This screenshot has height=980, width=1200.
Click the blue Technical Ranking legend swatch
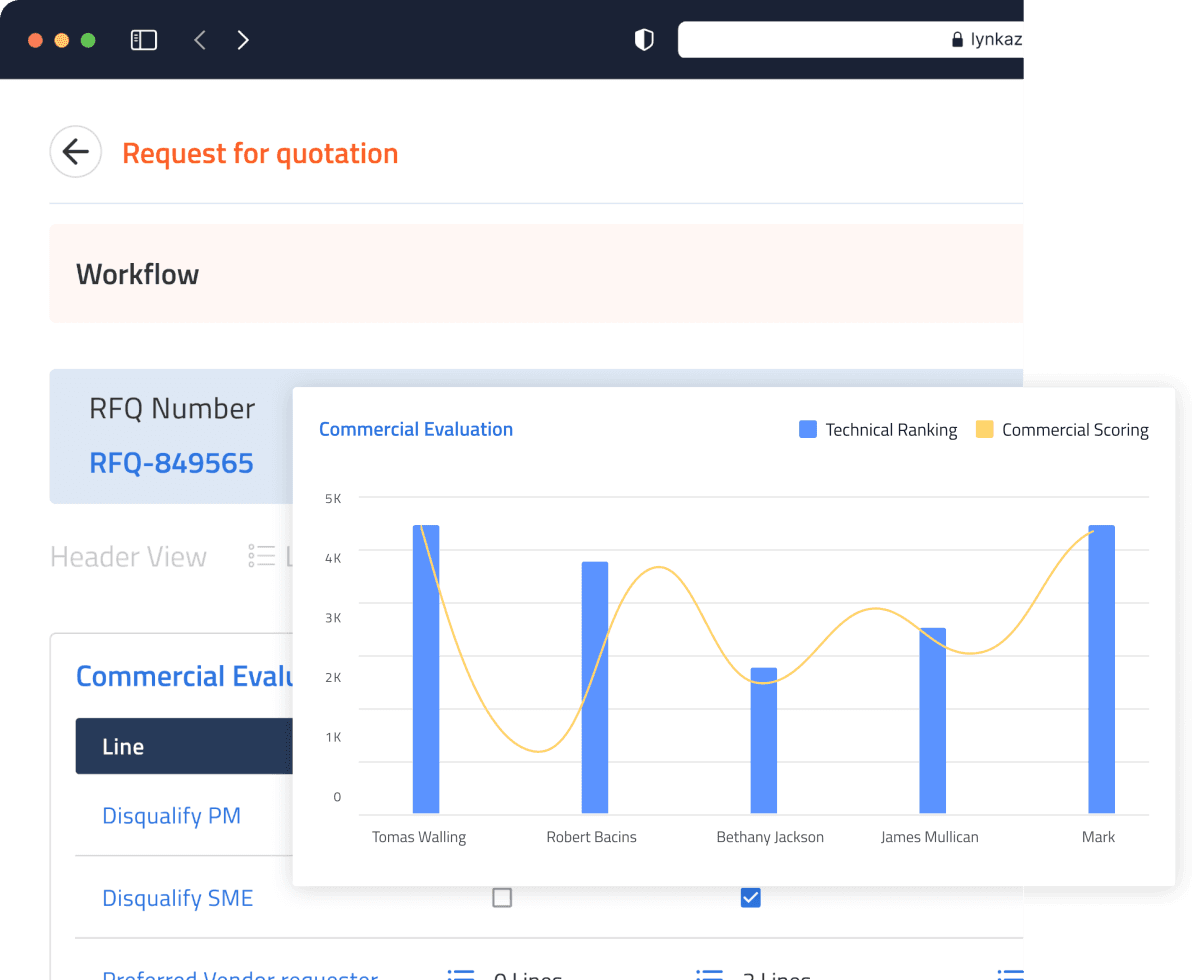(x=808, y=430)
